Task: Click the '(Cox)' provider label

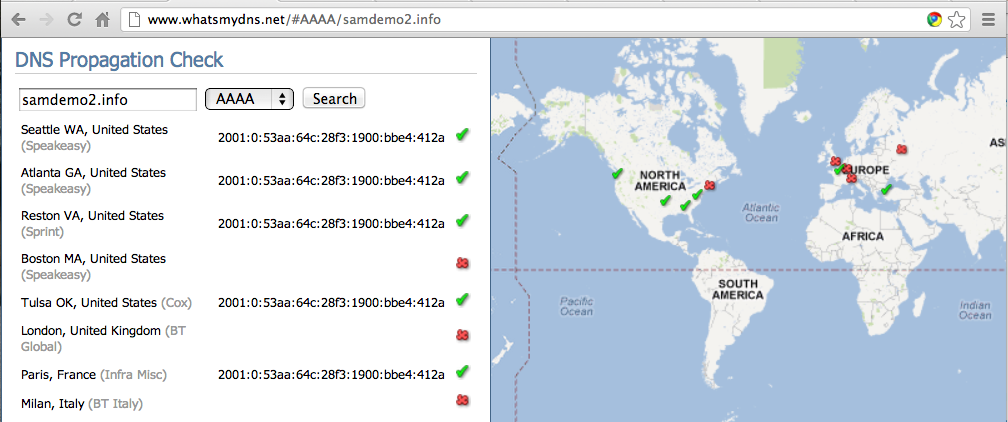Action: 176,302
